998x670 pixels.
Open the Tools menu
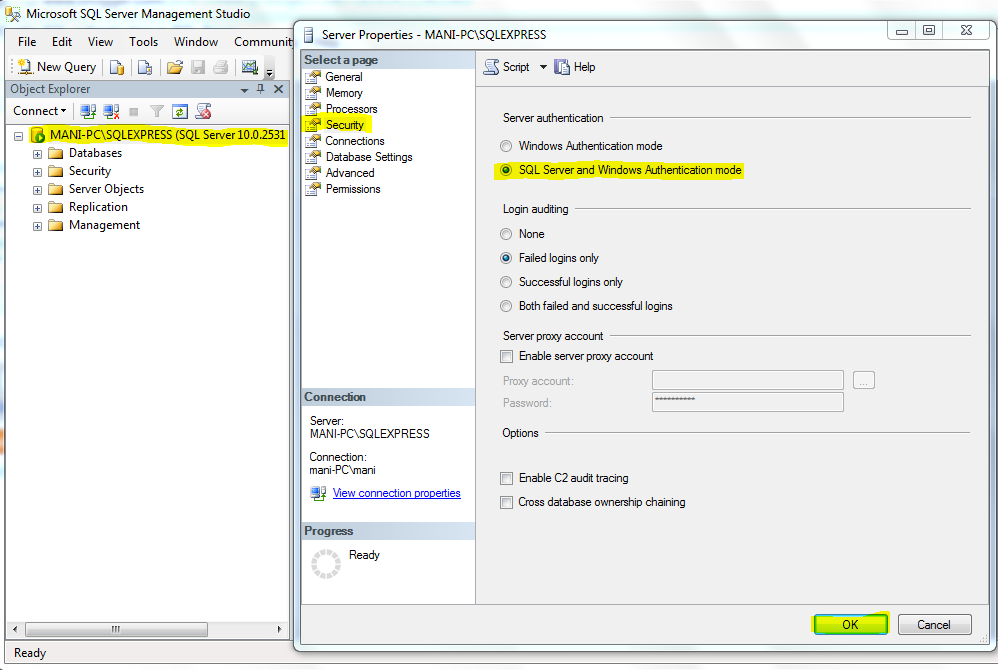click(143, 42)
